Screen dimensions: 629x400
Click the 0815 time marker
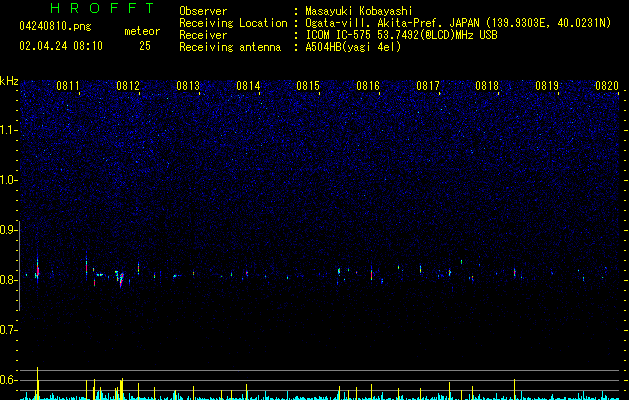click(308, 86)
